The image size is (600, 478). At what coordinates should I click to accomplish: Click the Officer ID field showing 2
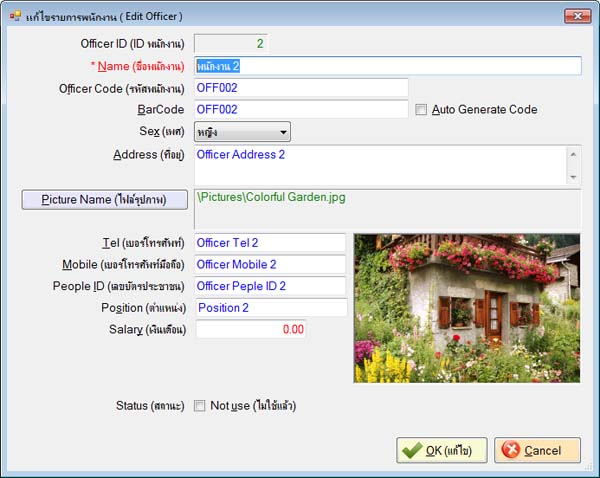(x=231, y=44)
